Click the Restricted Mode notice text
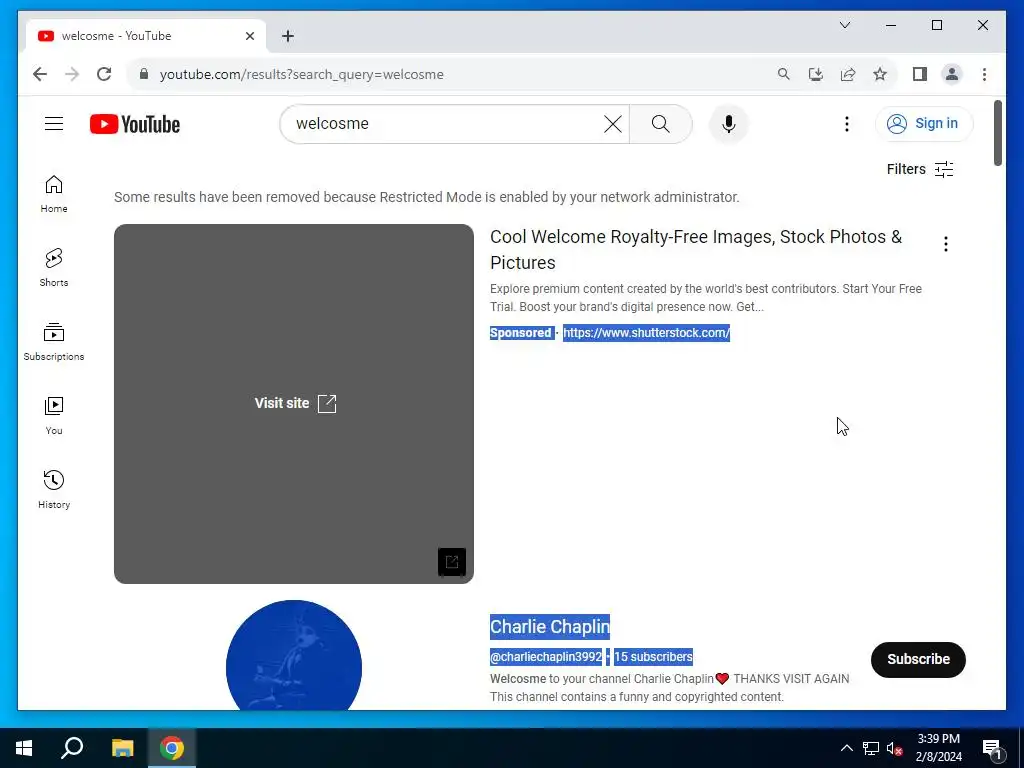The height and width of the screenshot is (768, 1024). point(426,197)
